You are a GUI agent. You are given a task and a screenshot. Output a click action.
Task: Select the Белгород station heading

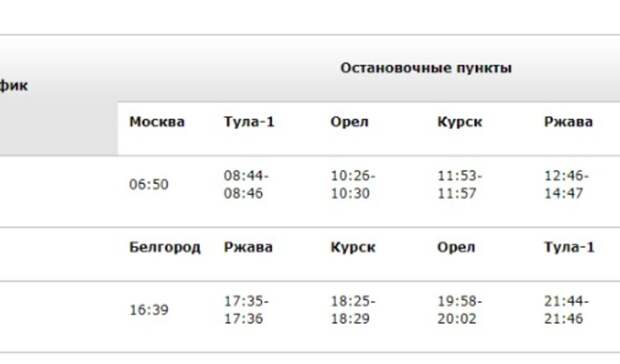[165, 248]
